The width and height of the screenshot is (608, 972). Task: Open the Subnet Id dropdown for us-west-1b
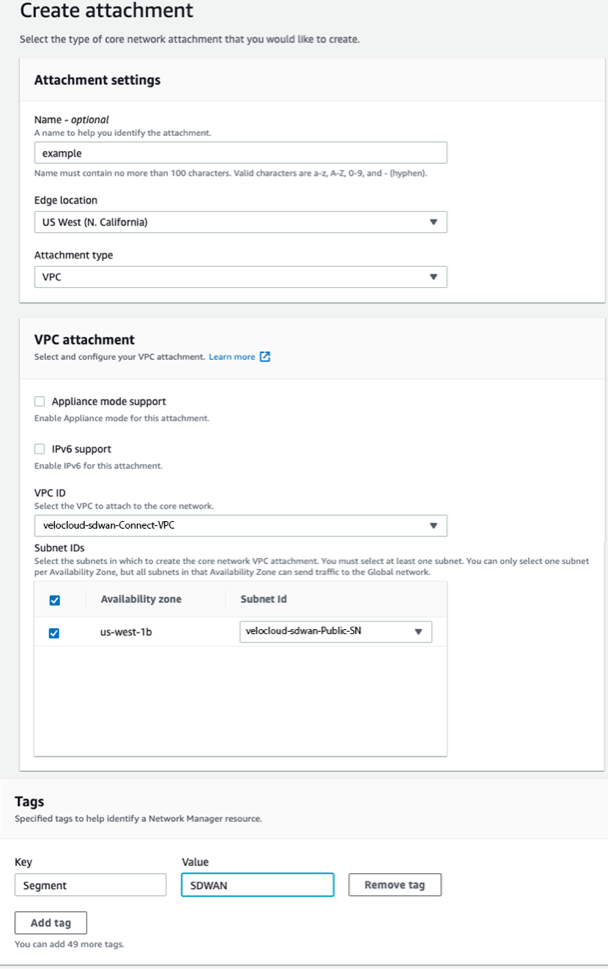coord(335,631)
